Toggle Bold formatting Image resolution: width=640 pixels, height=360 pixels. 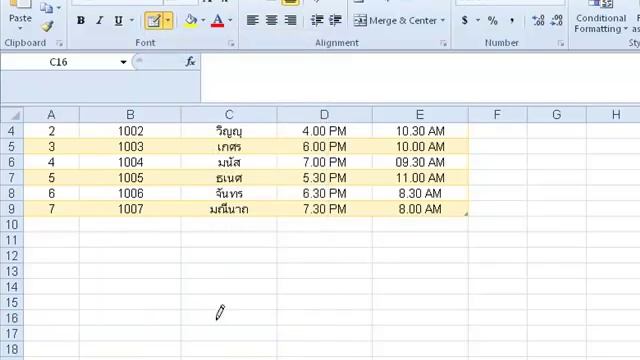coord(81,20)
